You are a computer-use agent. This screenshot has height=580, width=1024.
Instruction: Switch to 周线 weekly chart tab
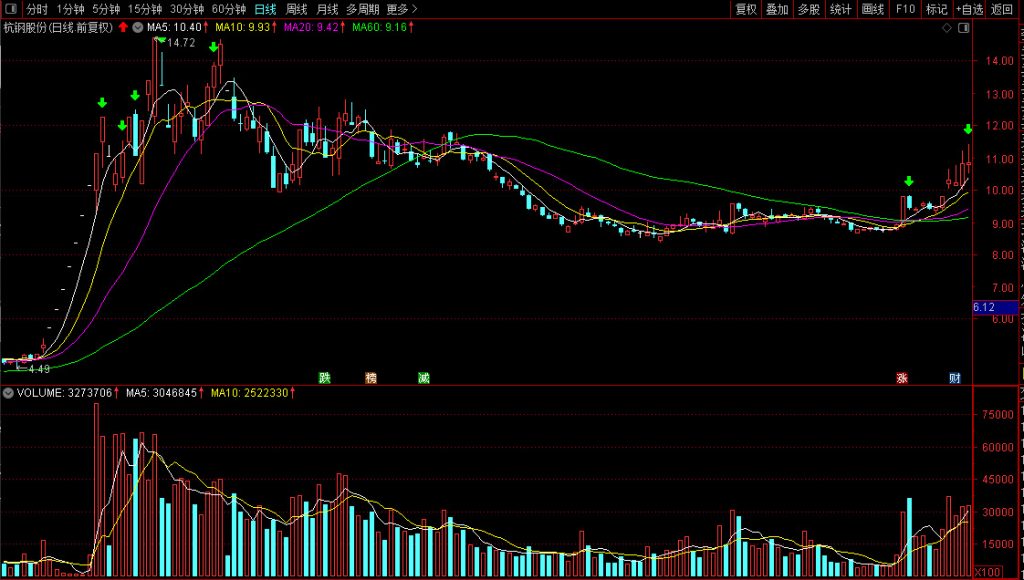point(297,9)
